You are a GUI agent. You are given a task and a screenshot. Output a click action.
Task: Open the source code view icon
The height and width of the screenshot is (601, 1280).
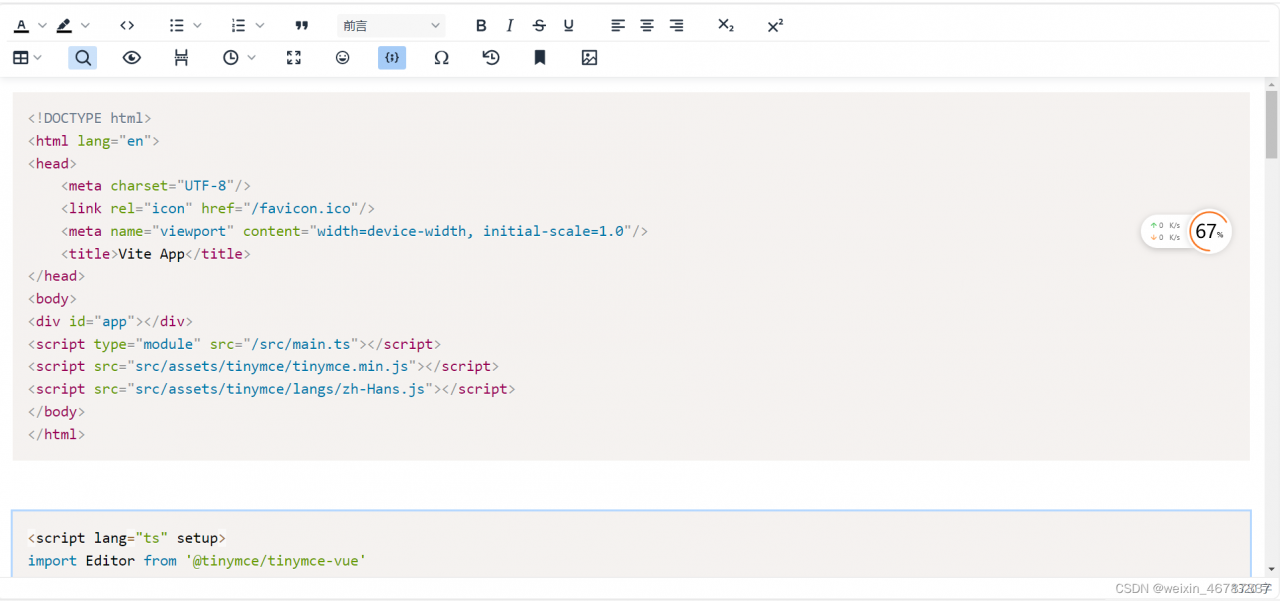127,25
